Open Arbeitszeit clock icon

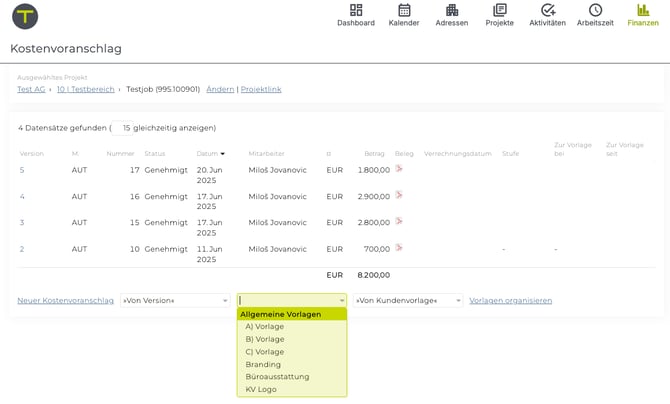(595, 10)
